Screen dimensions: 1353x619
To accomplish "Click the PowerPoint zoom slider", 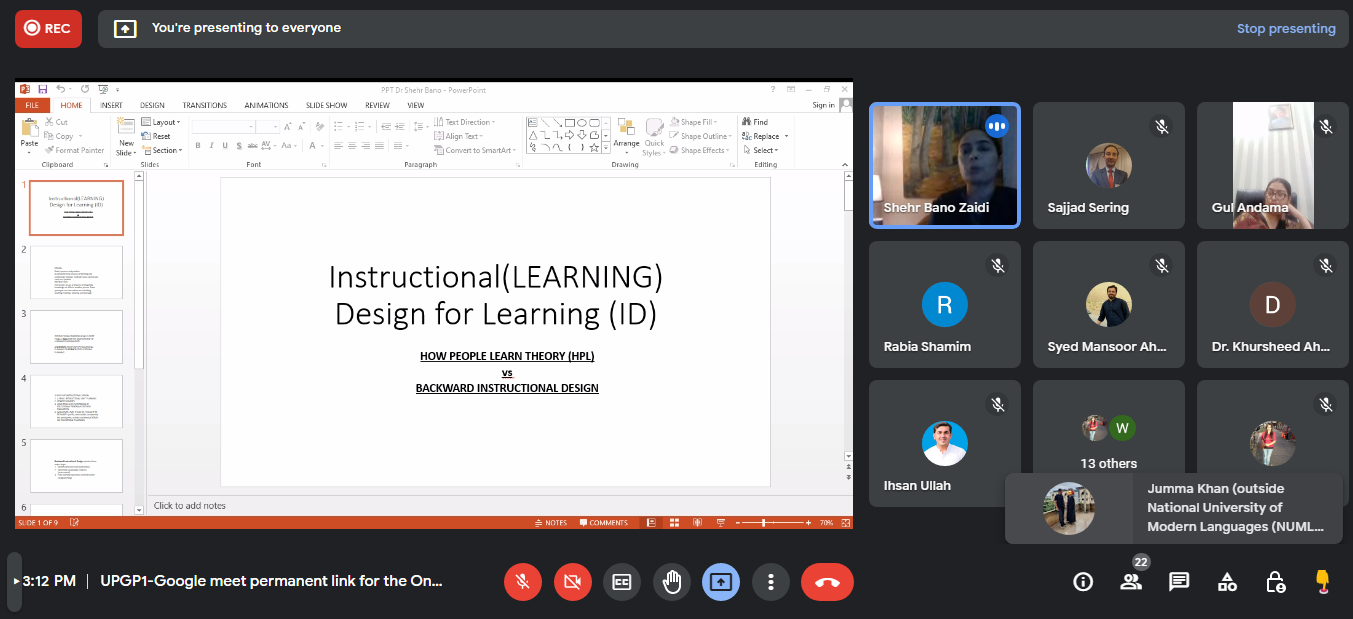I will (x=765, y=523).
